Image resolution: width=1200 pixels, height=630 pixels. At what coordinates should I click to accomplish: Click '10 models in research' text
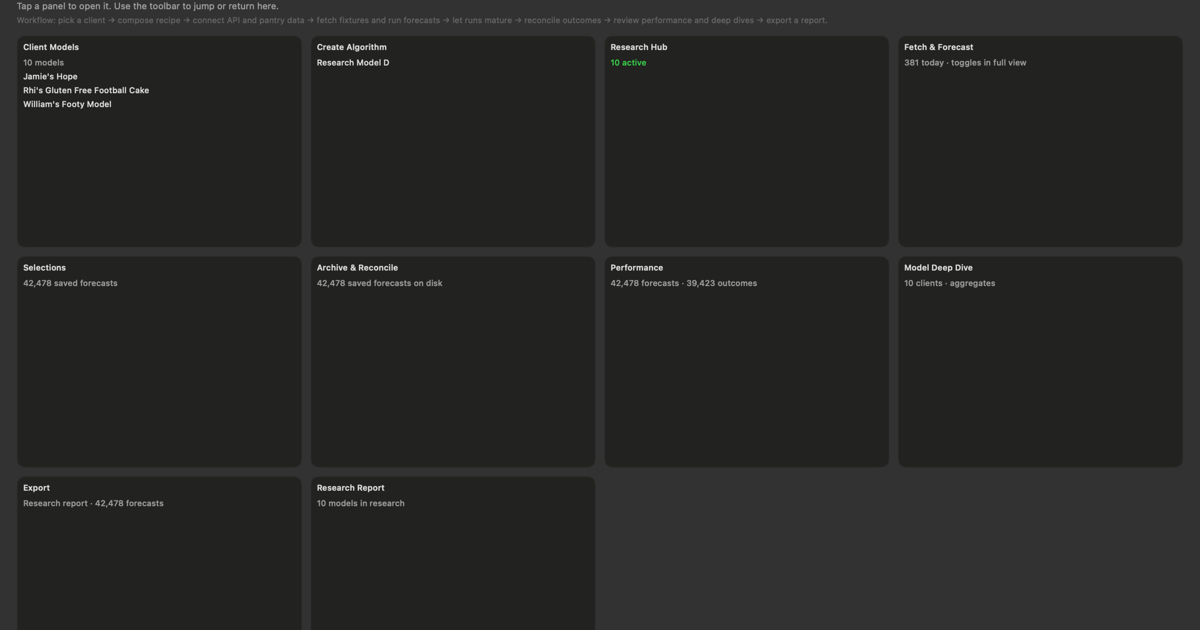click(361, 503)
